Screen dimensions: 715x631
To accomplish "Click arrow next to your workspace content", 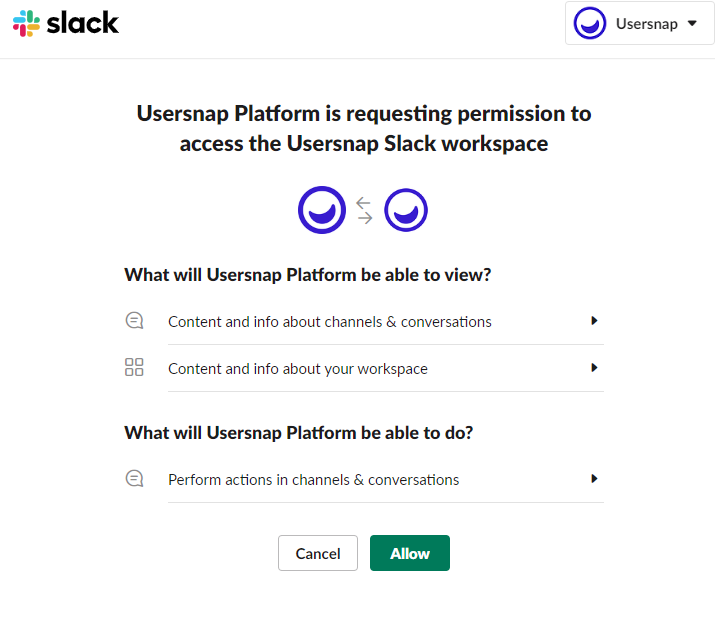I will (x=594, y=367).
